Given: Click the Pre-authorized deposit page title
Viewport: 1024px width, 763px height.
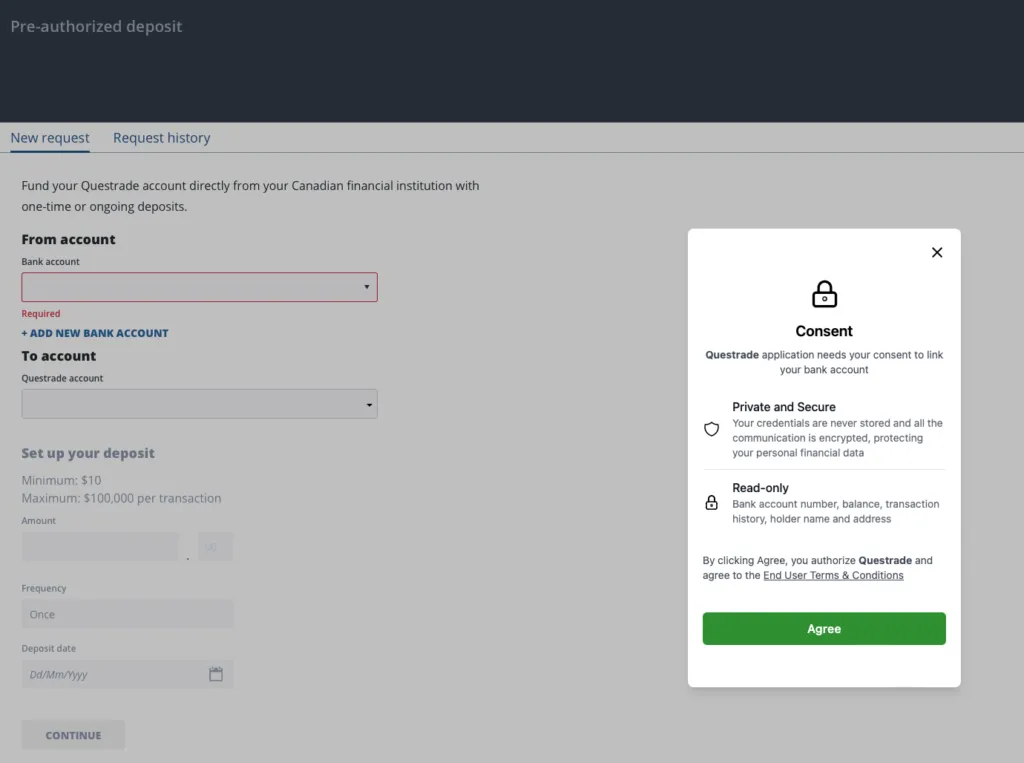Looking at the screenshot, I should (96, 27).
